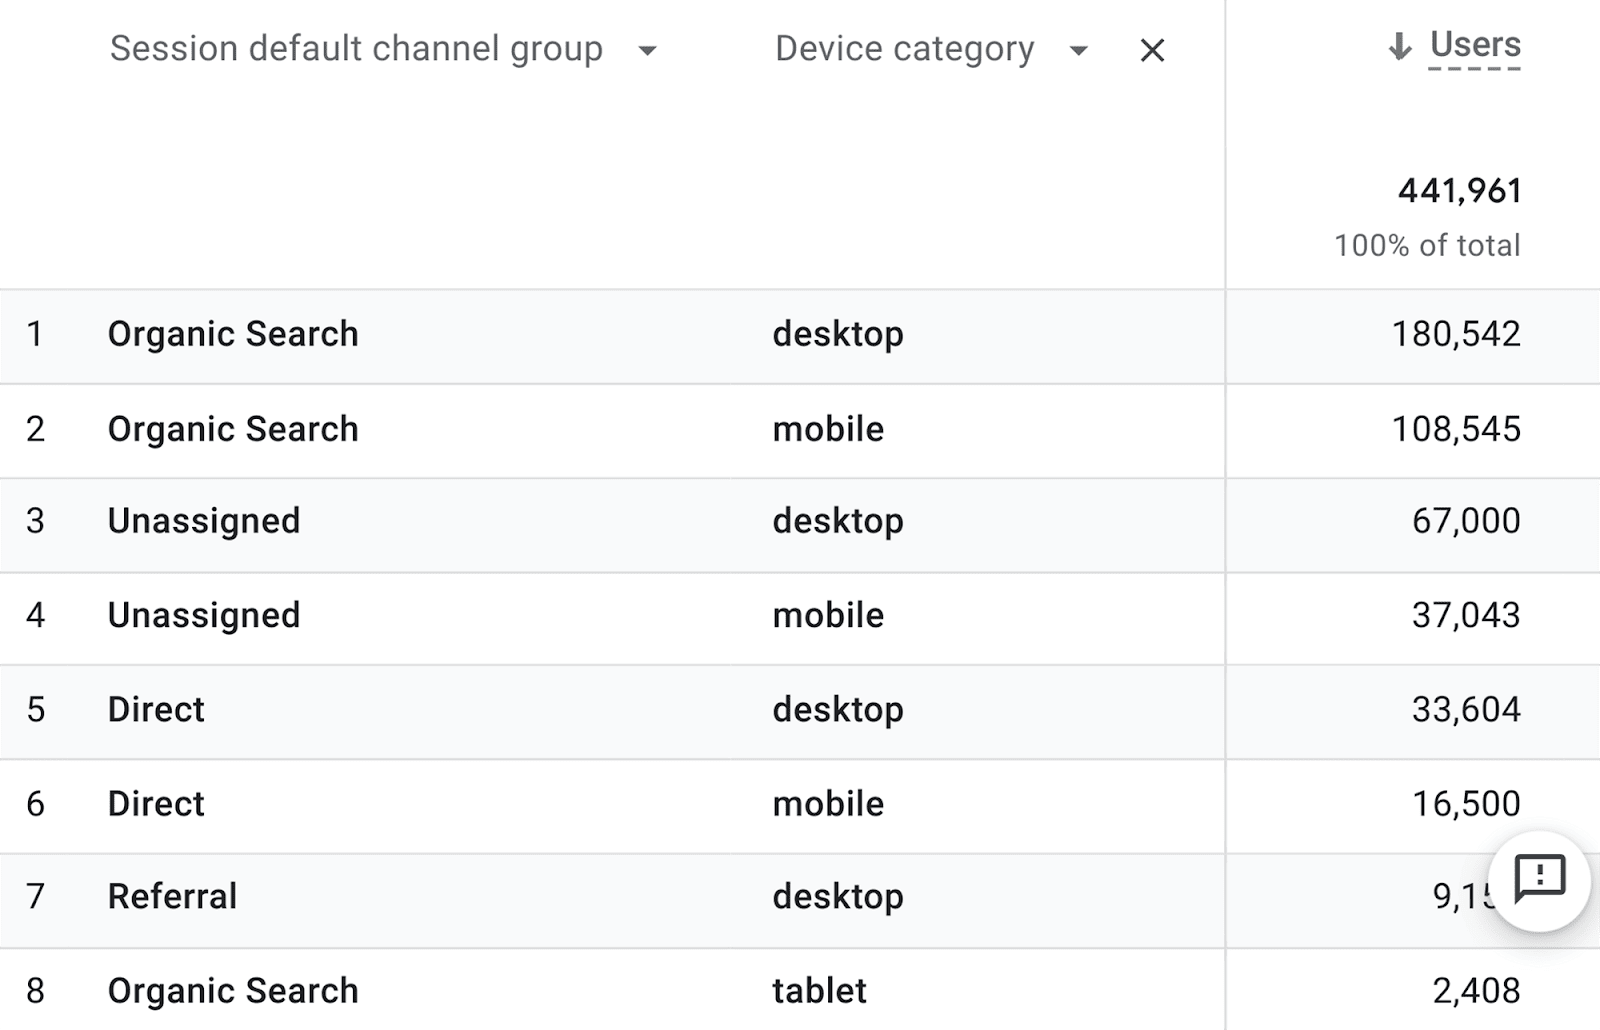Image resolution: width=1600 pixels, height=1030 pixels.
Task: Click the downward sort arrow beside Users
Action: (x=1399, y=45)
